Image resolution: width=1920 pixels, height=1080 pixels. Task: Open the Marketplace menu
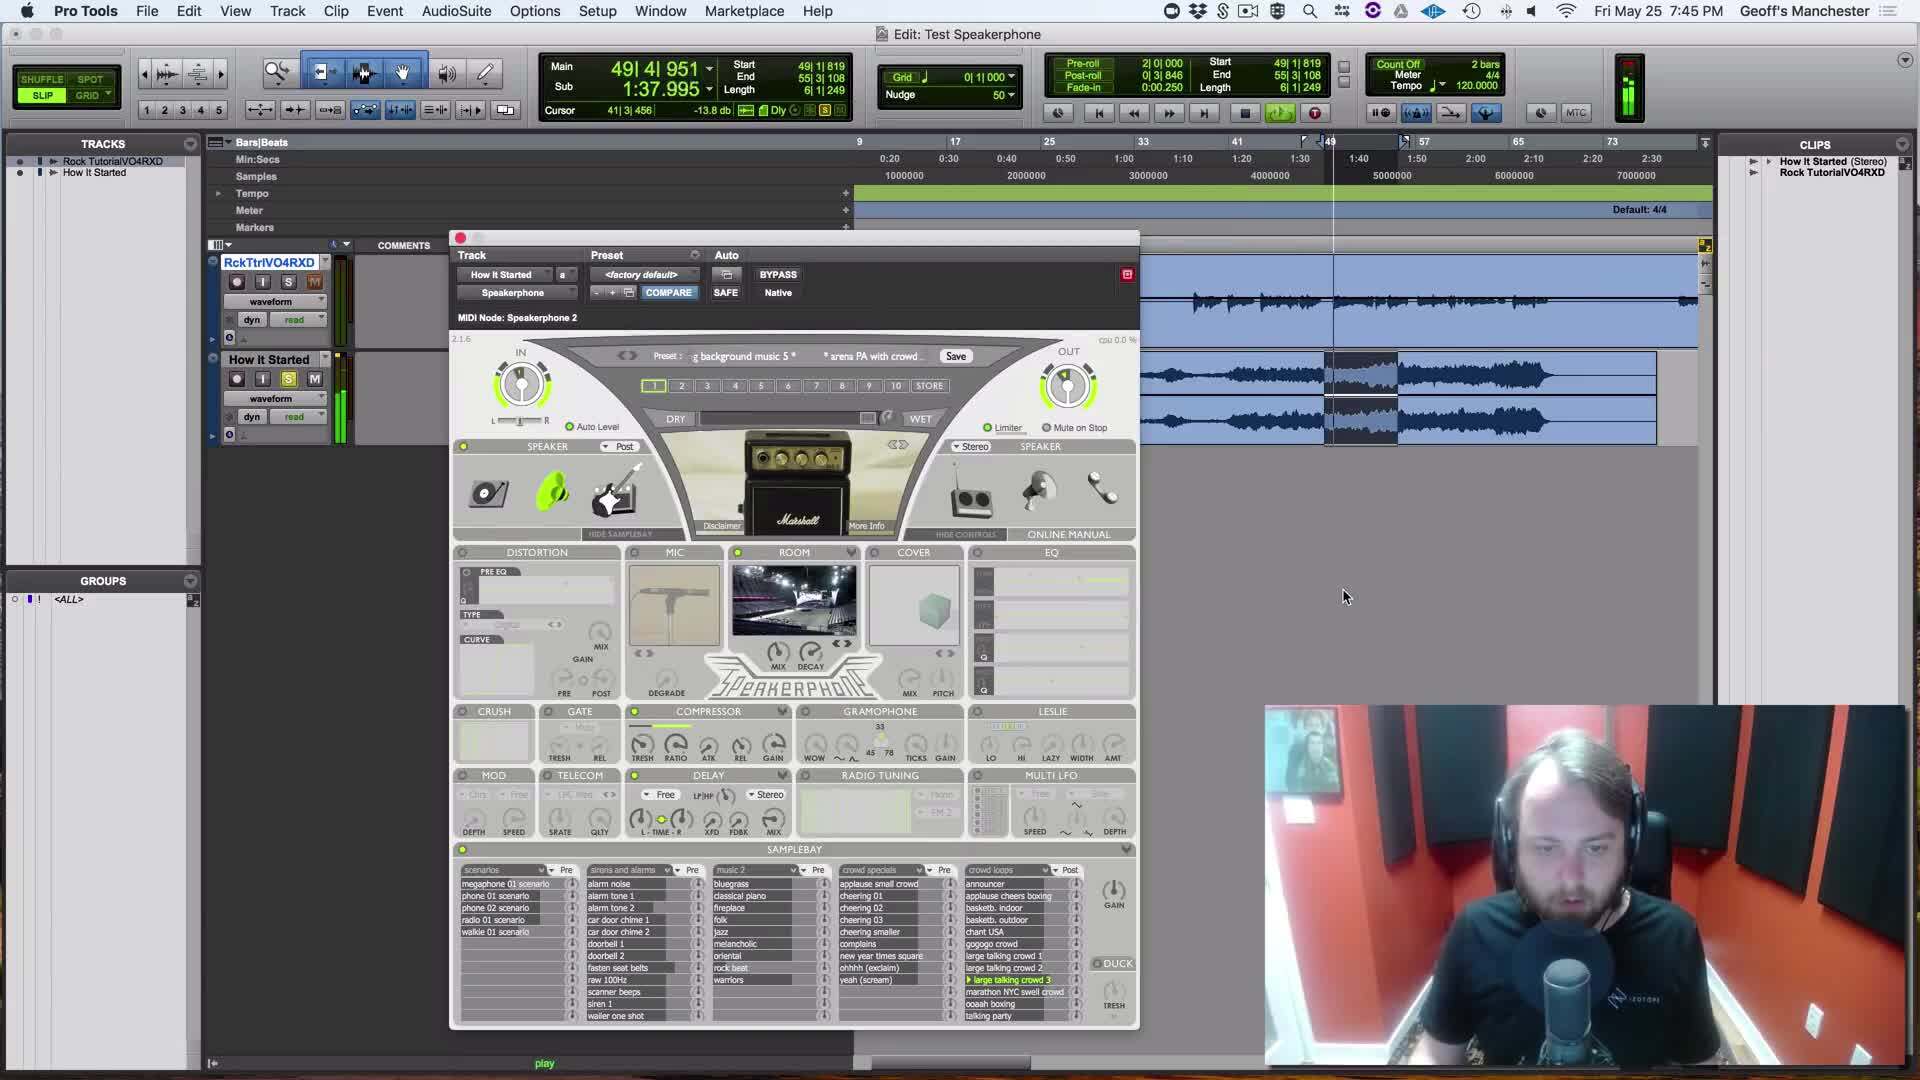coord(744,11)
